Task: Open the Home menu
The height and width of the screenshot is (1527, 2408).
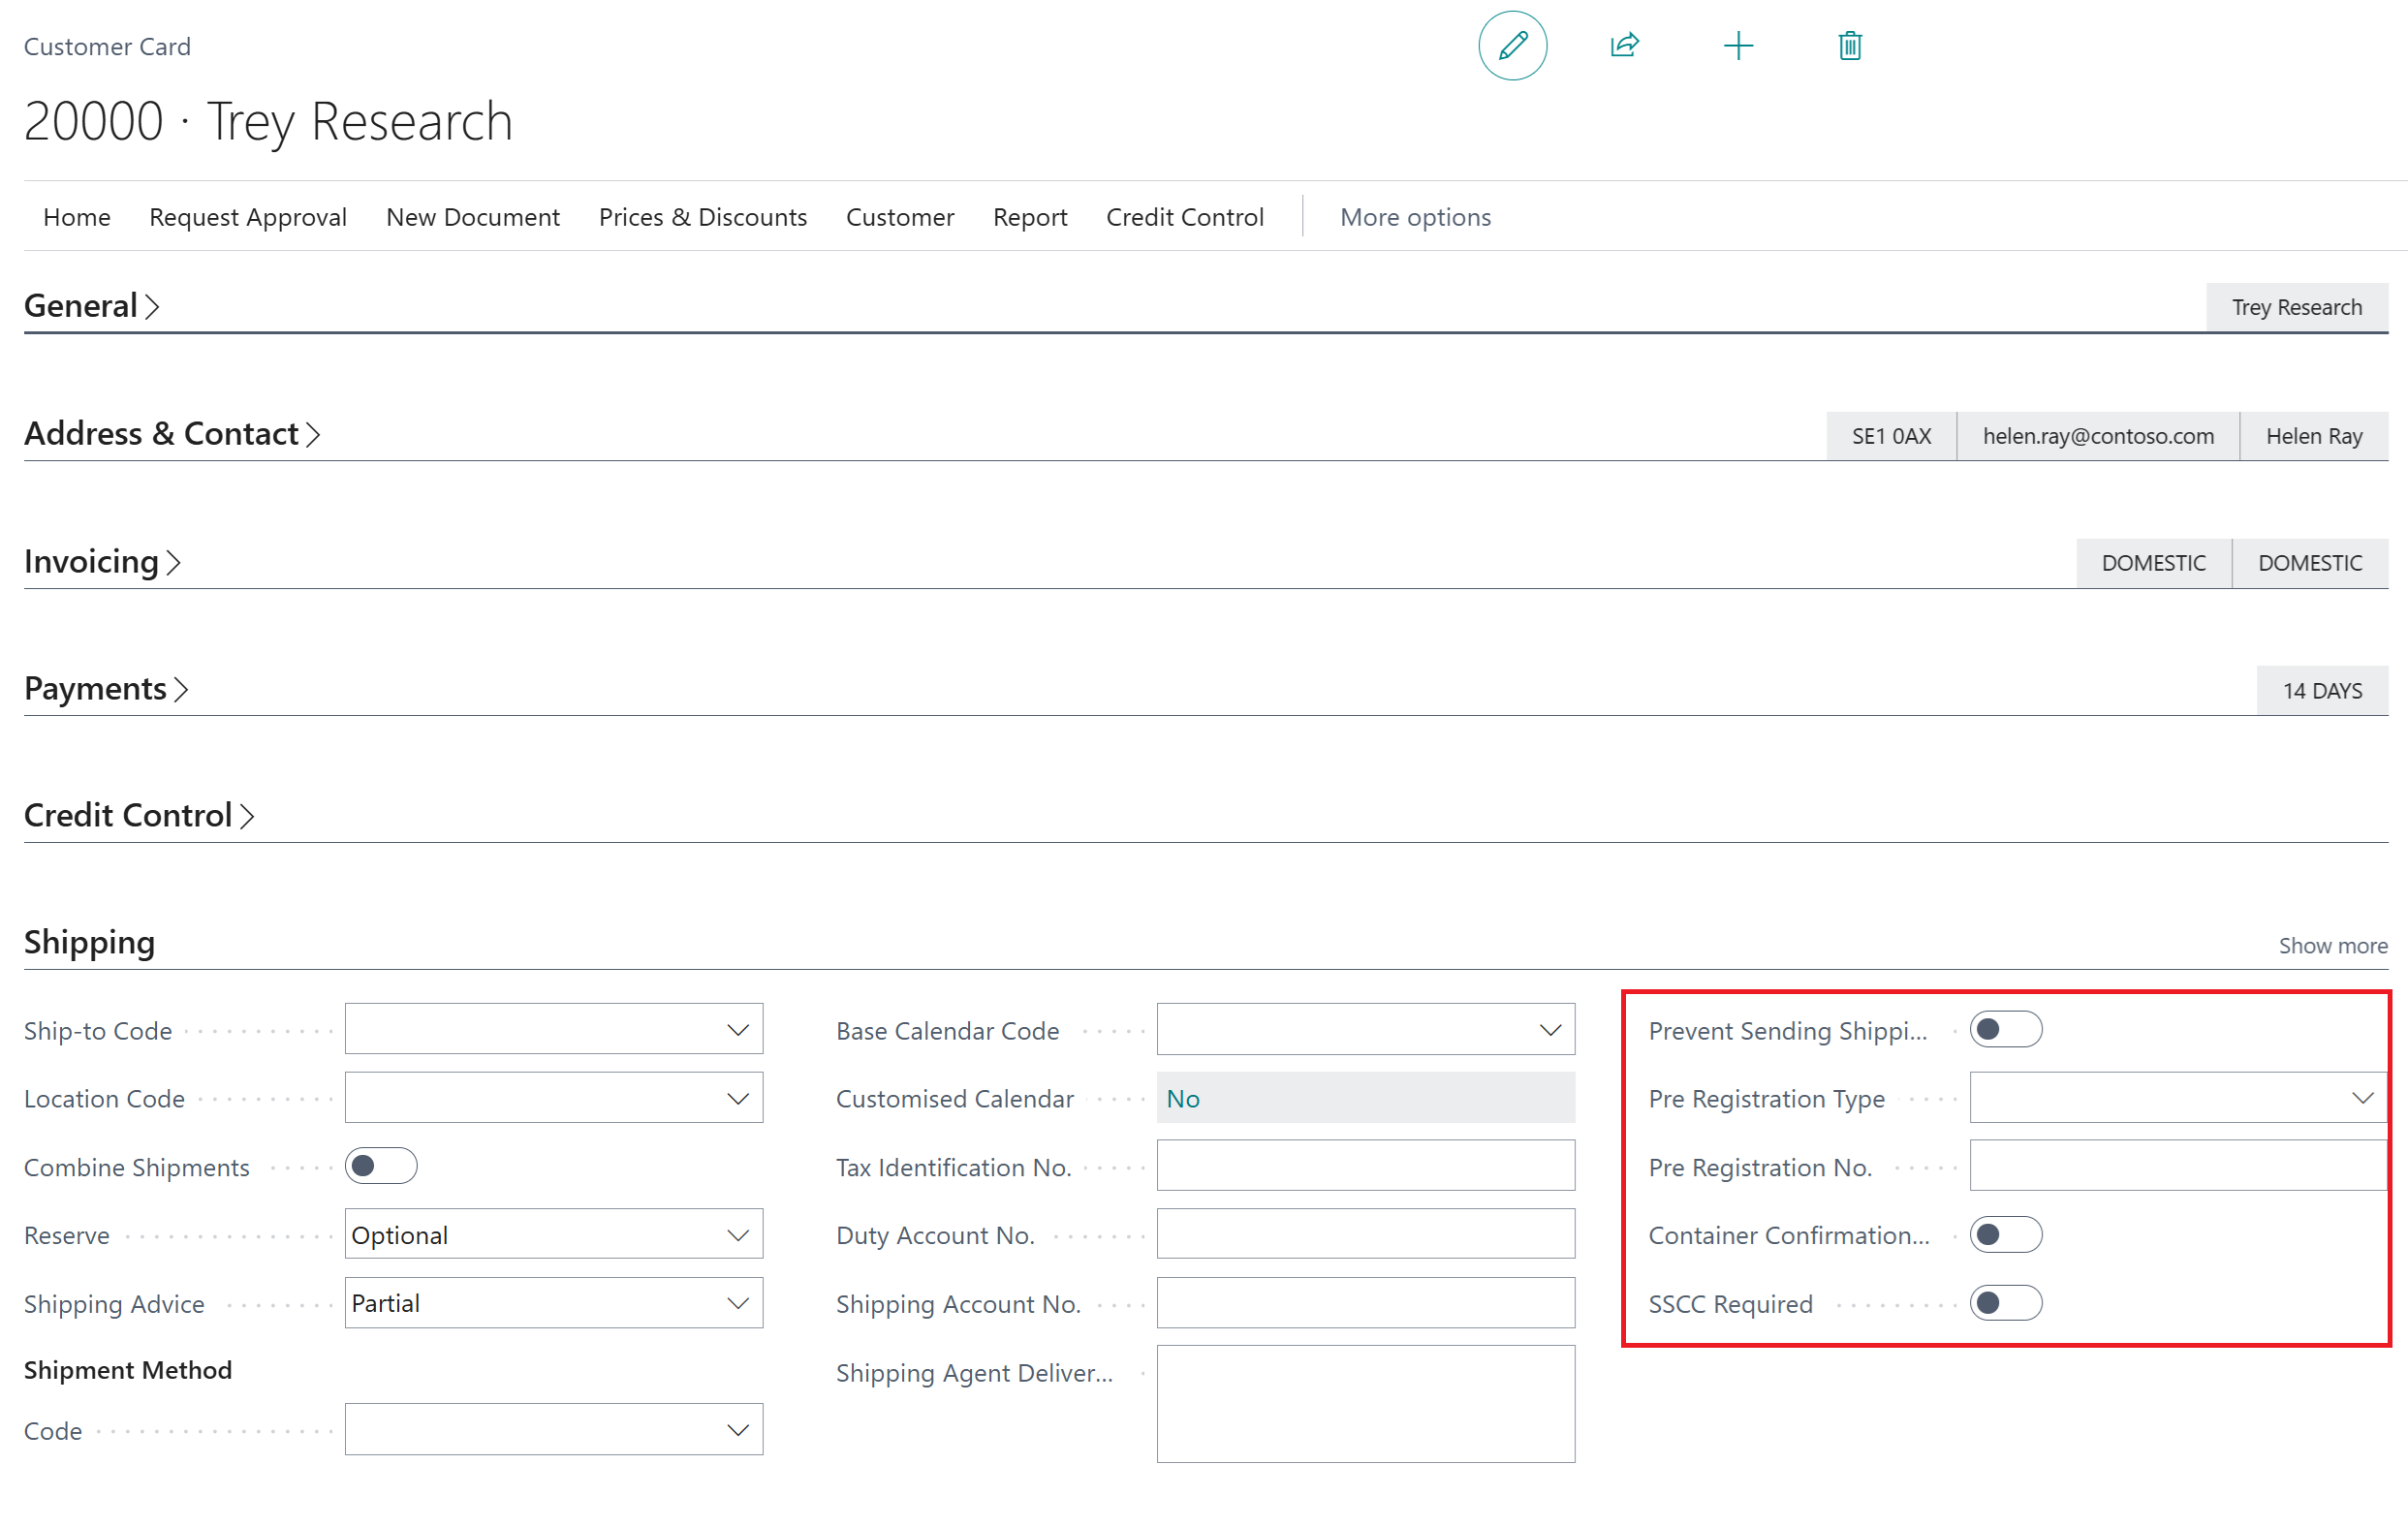Action: click(x=77, y=217)
